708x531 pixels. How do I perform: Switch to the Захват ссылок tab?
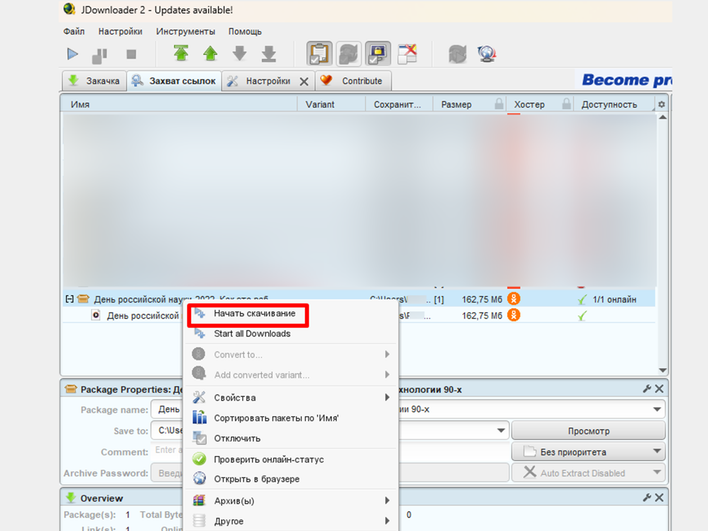[174, 81]
